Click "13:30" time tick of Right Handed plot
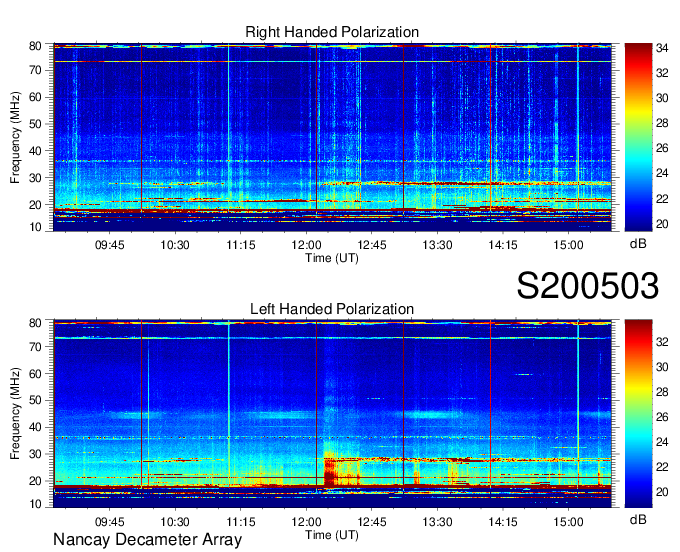This screenshot has height=552, width=680. (x=438, y=245)
